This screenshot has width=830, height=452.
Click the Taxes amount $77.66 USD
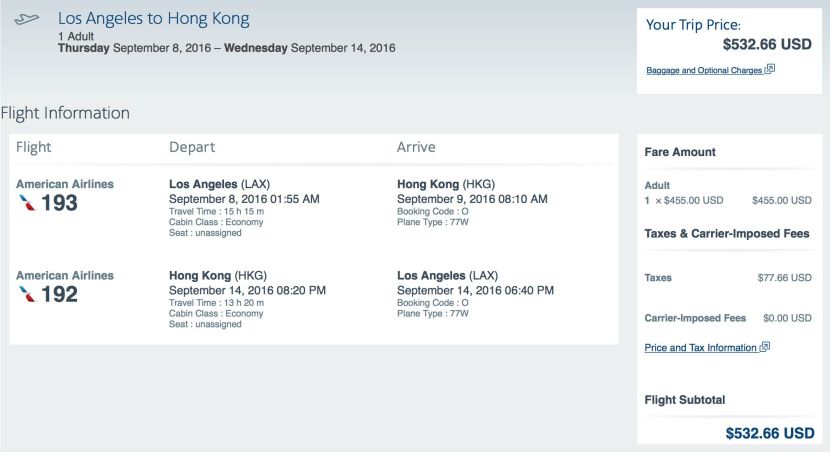784,278
